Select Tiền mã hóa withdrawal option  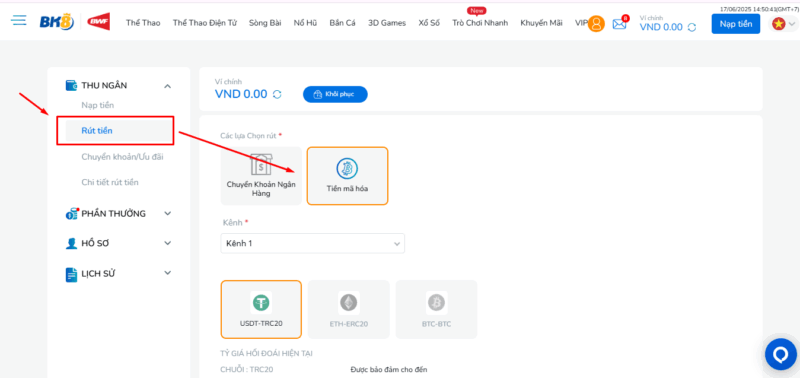tap(347, 176)
